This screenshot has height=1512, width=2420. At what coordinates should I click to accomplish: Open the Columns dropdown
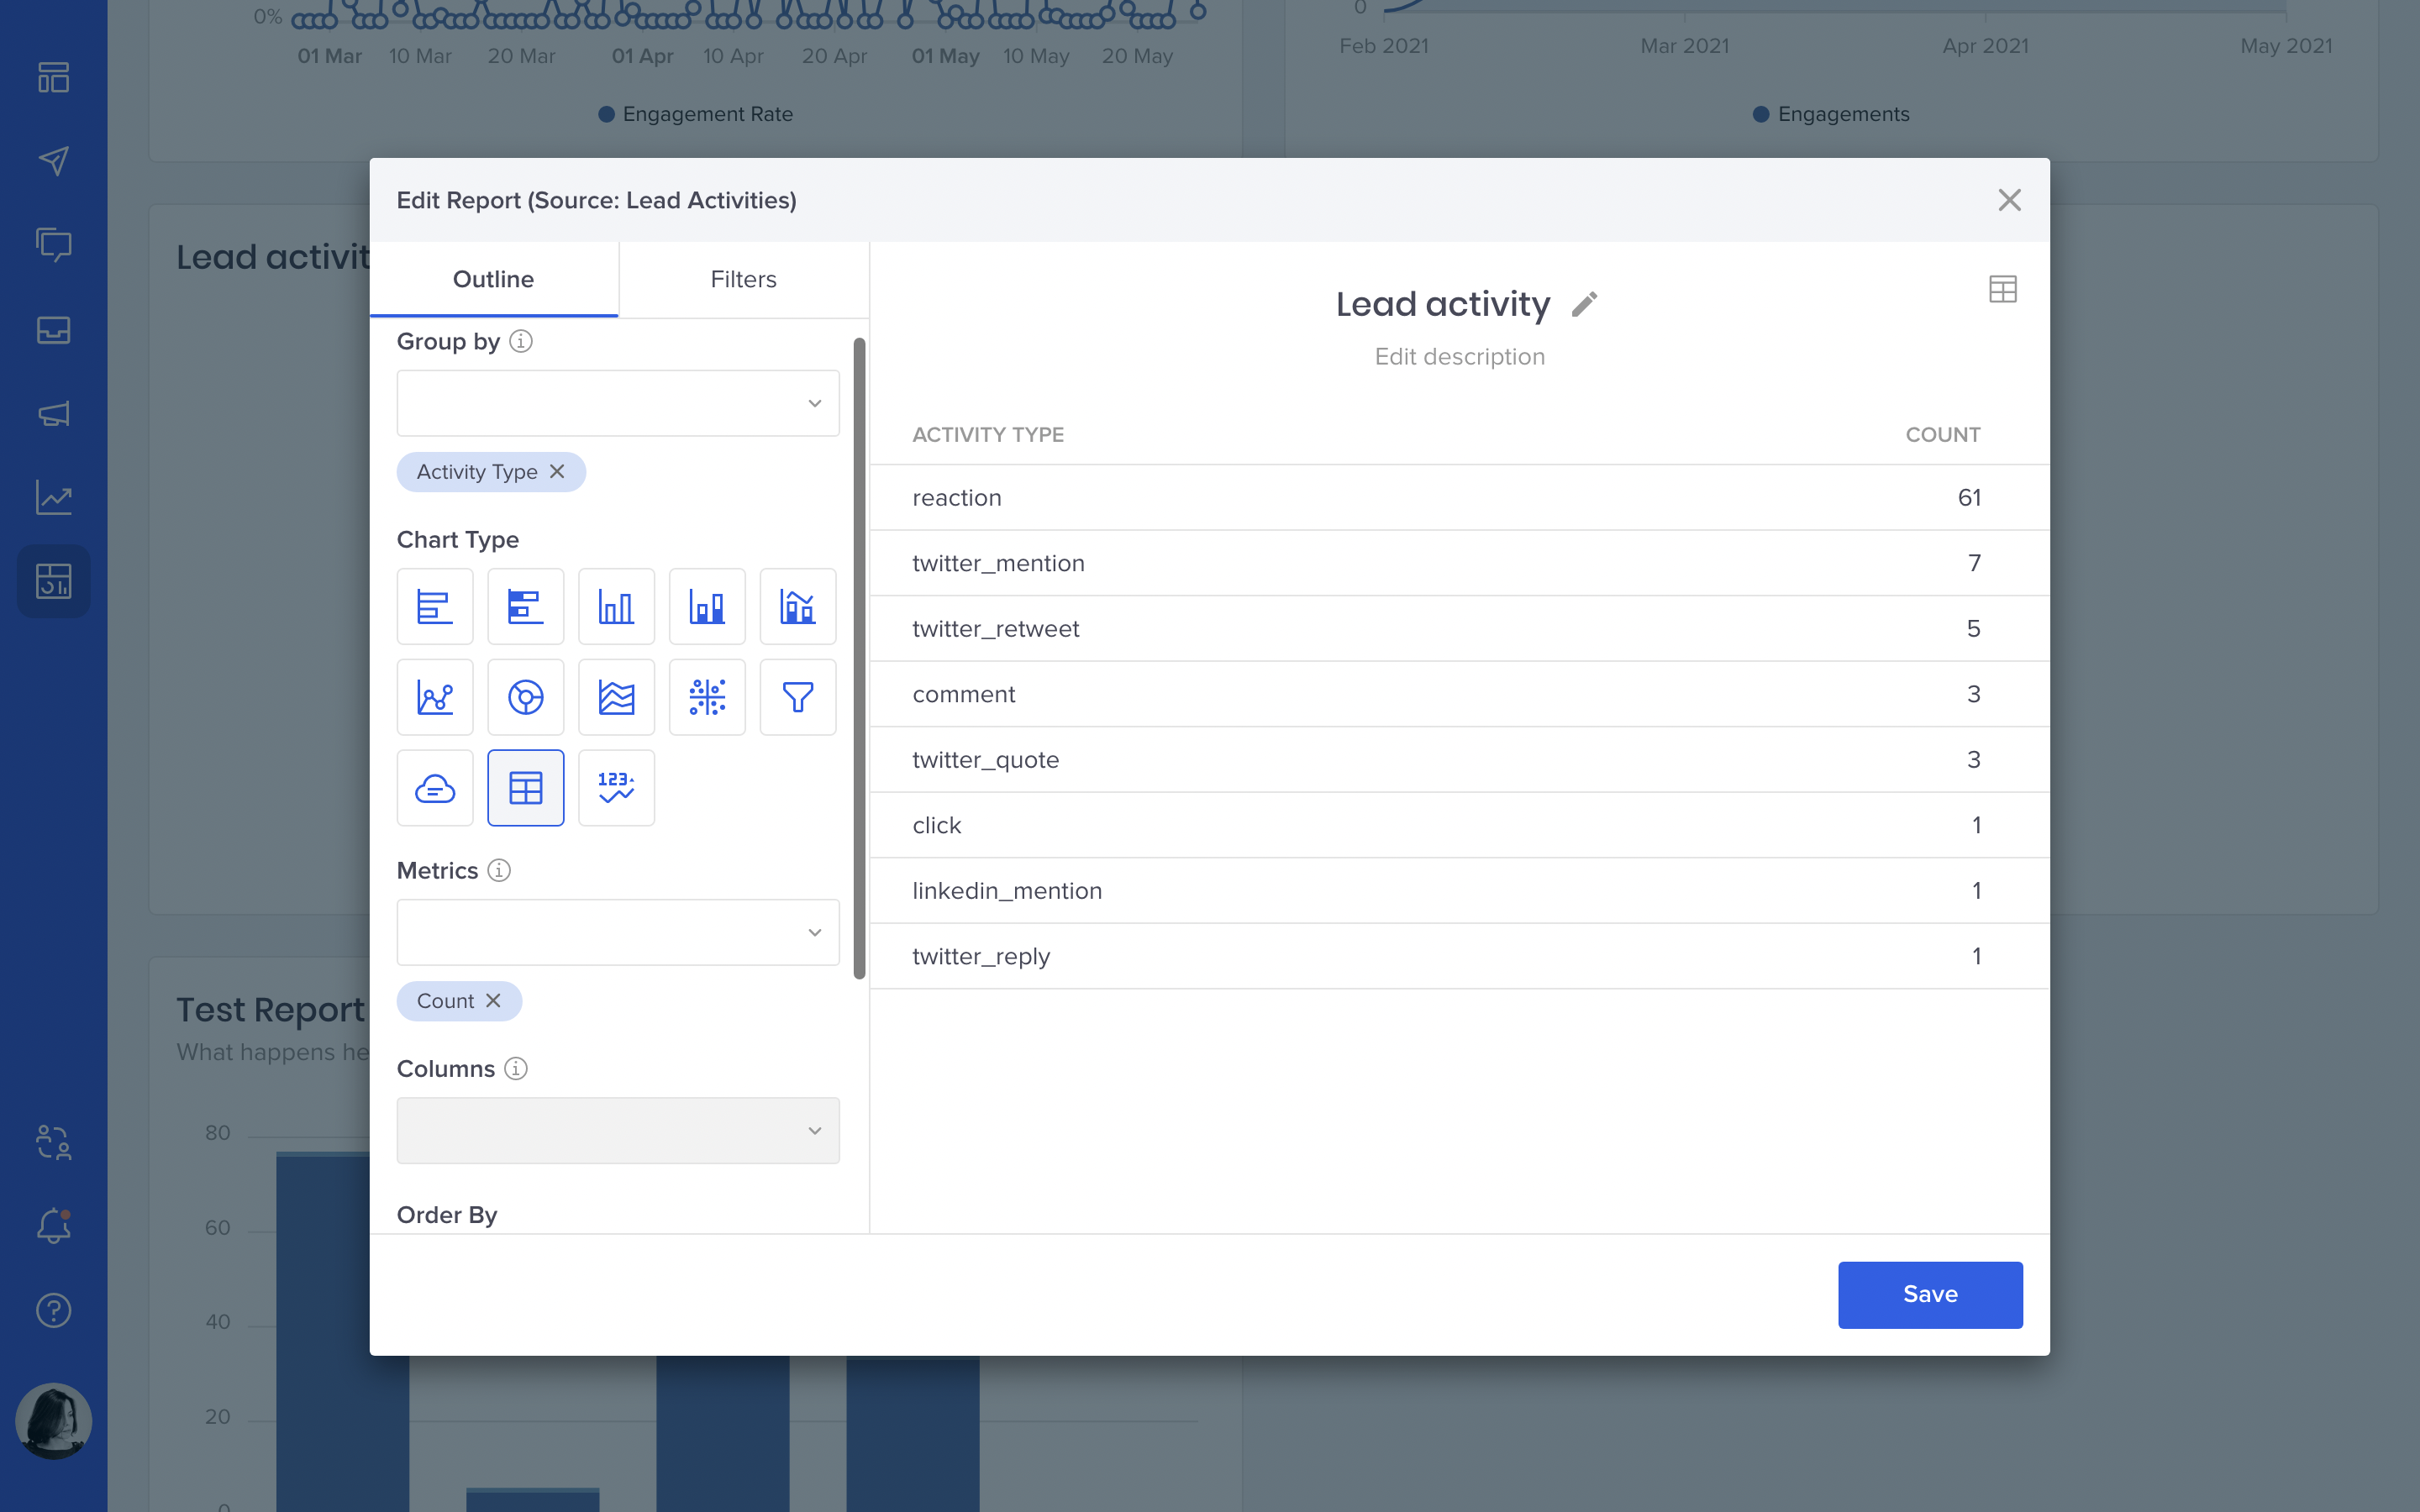coord(617,1130)
